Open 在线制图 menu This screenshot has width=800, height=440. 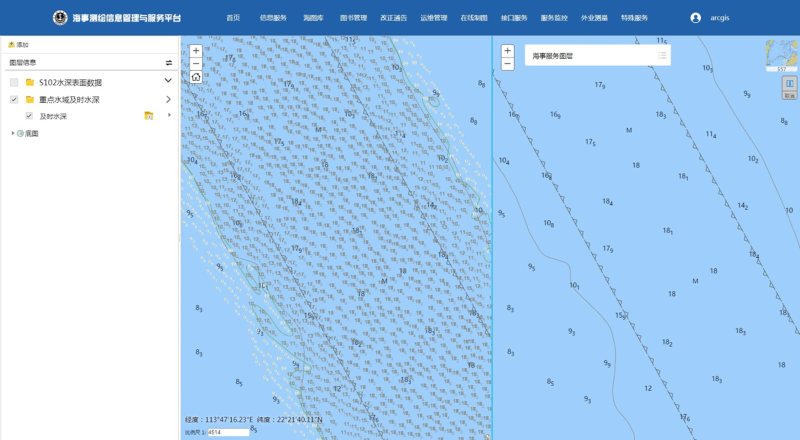point(474,18)
